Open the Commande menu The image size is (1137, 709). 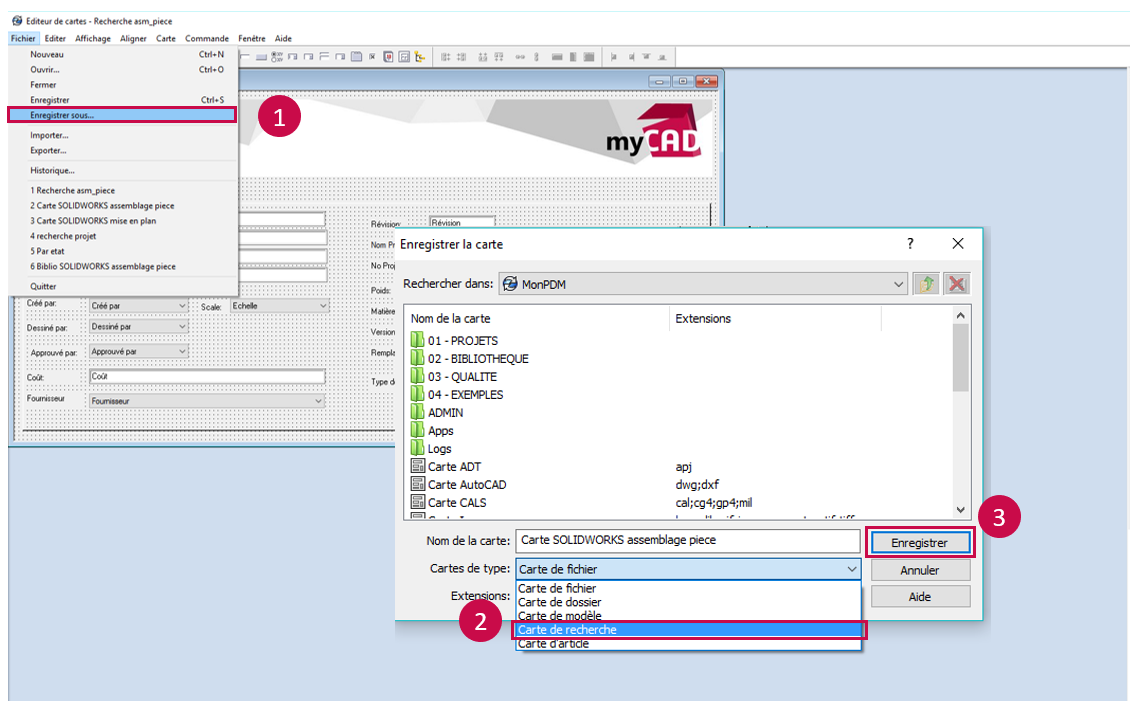click(x=207, y=38)
